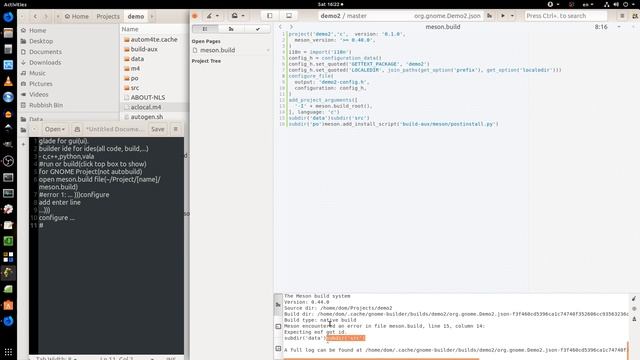Open the gedit hamburger menu
640x360 pixels.
(176, 129)
